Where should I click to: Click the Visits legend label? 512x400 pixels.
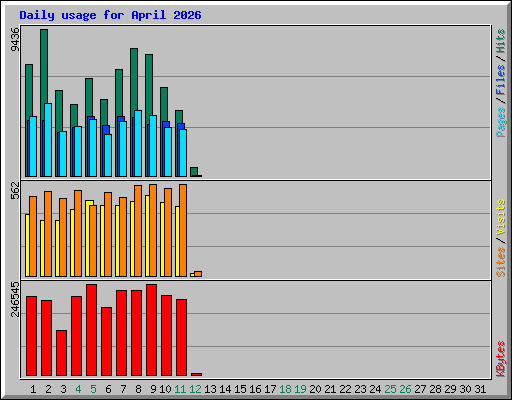point(500,217)
